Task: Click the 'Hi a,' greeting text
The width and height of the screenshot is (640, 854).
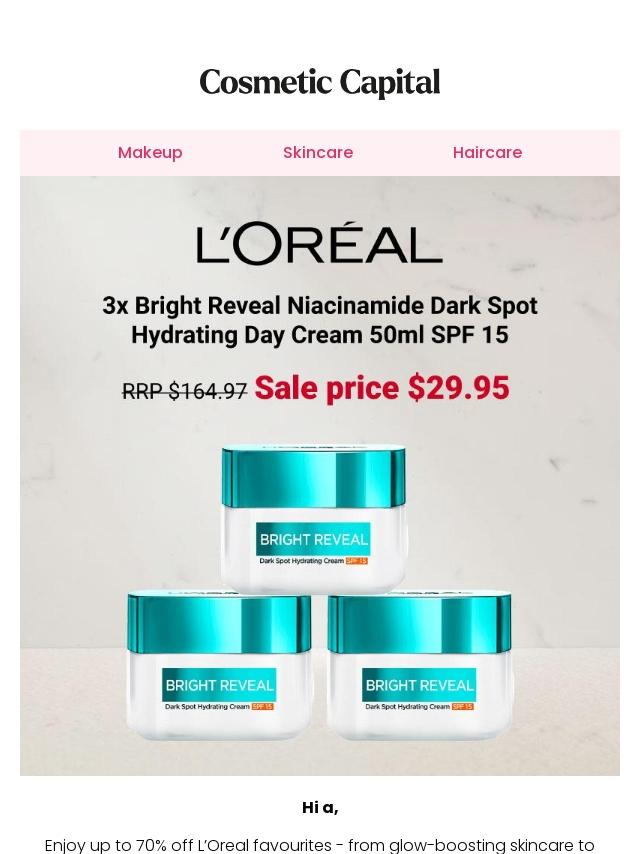Action: (x=320, y=808)
